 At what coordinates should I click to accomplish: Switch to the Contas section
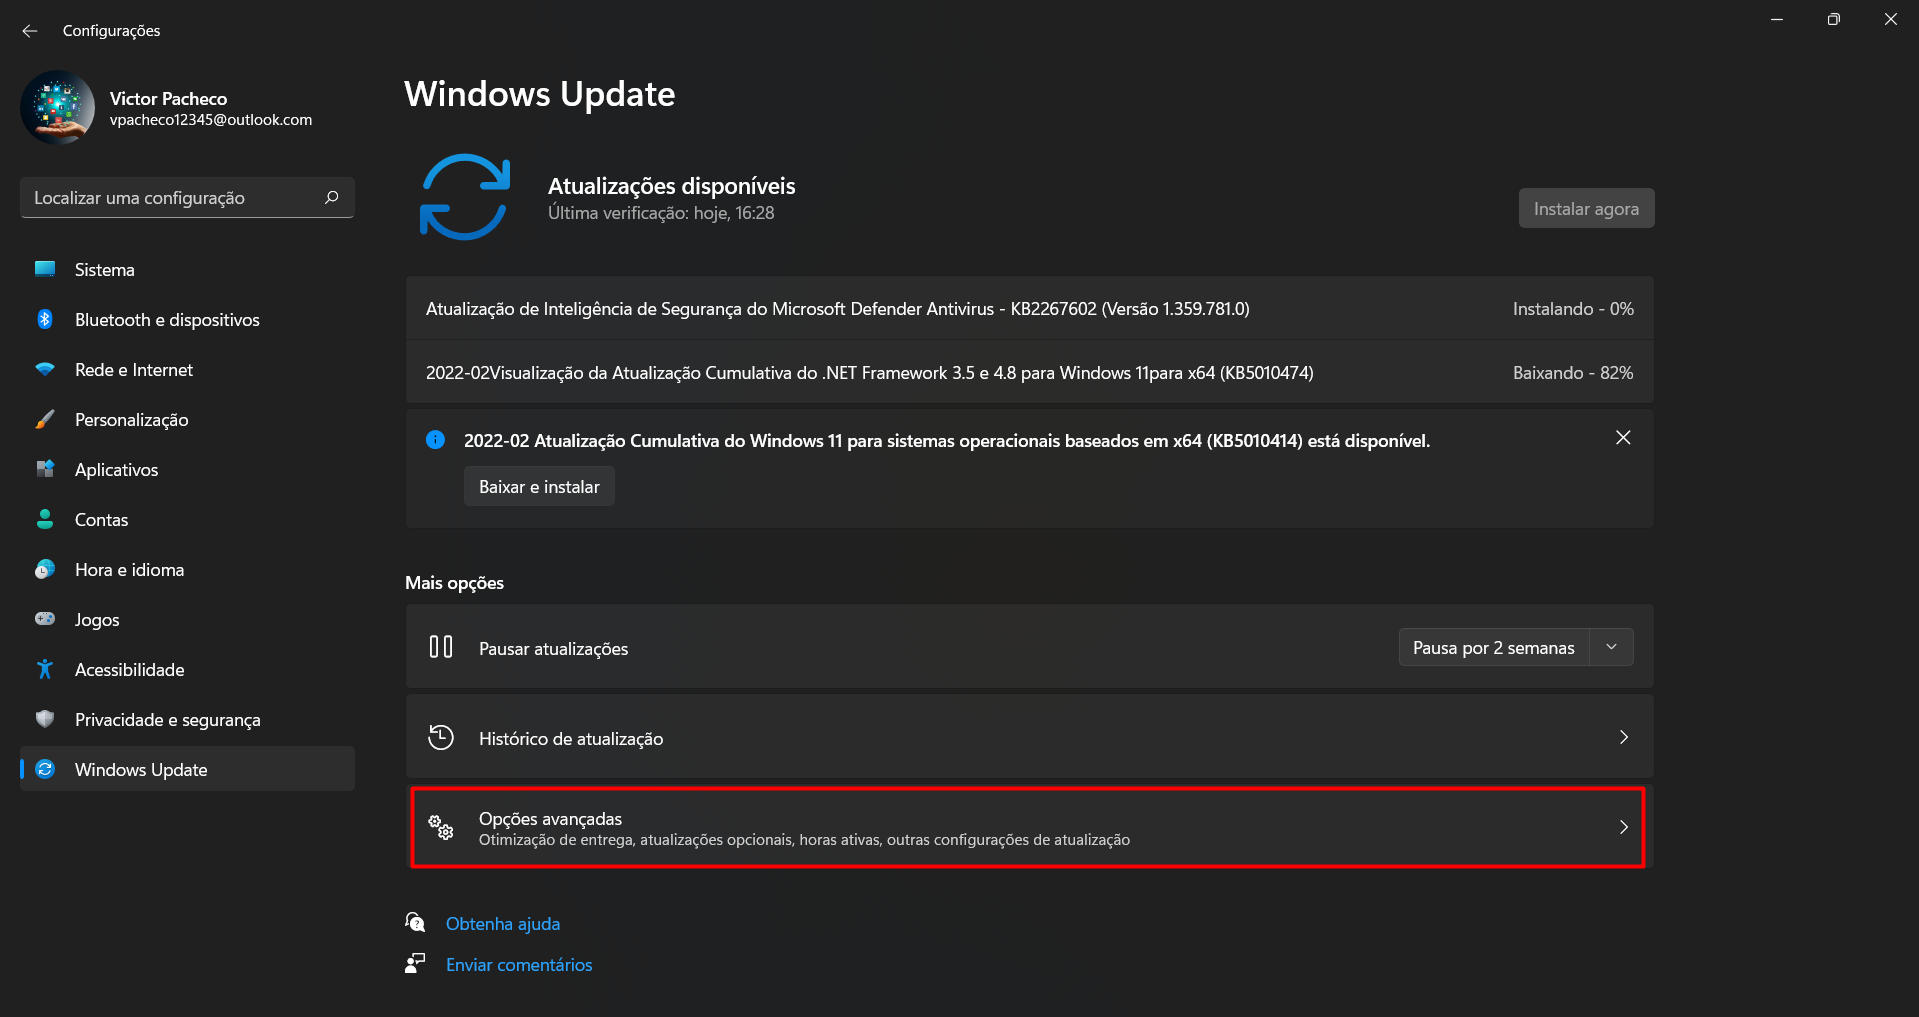pos(187,520)
